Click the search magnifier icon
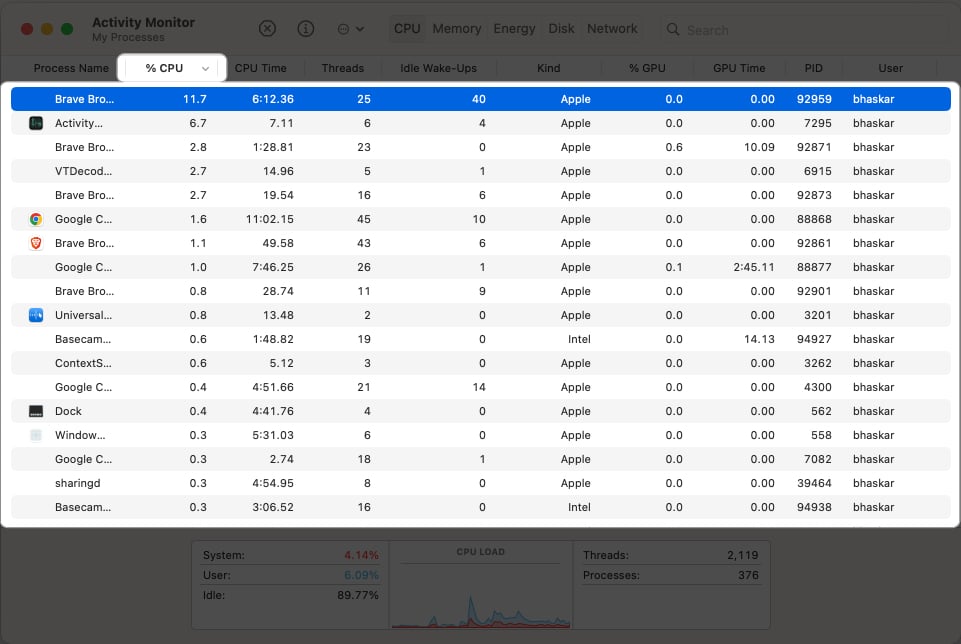 coord(675,31)
